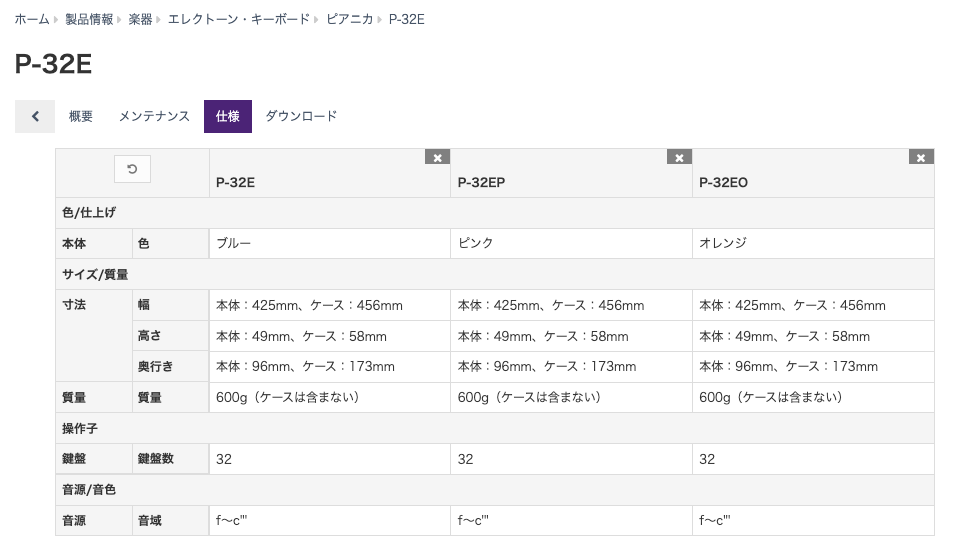Open エレクトーン・キーボード breadcrumb link

click(239, 20)
